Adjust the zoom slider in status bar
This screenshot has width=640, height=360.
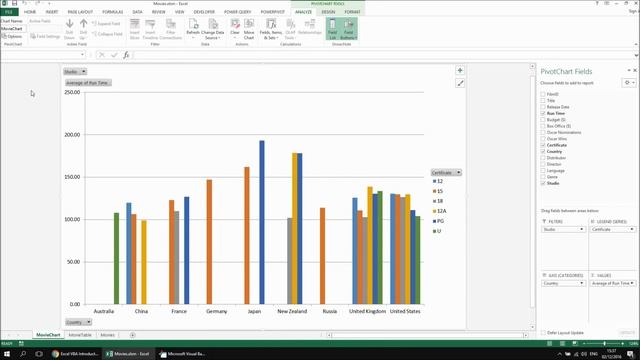(604, 344)
